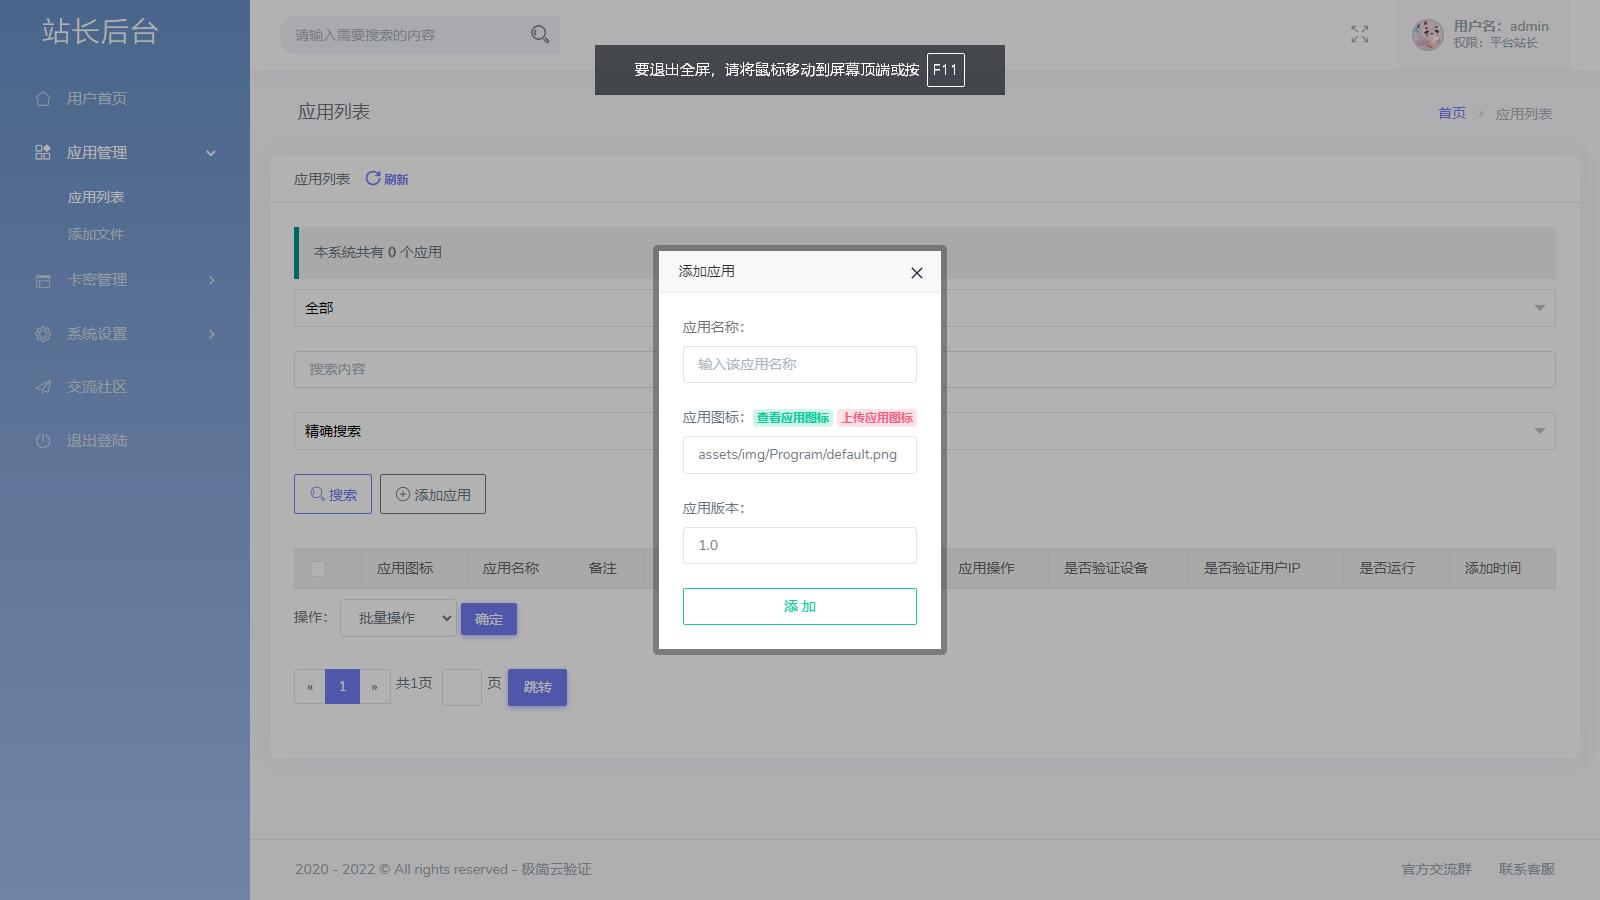1600x900 pixels.
Task: Close the 添加应用 dialog with X
Action: 916,273
